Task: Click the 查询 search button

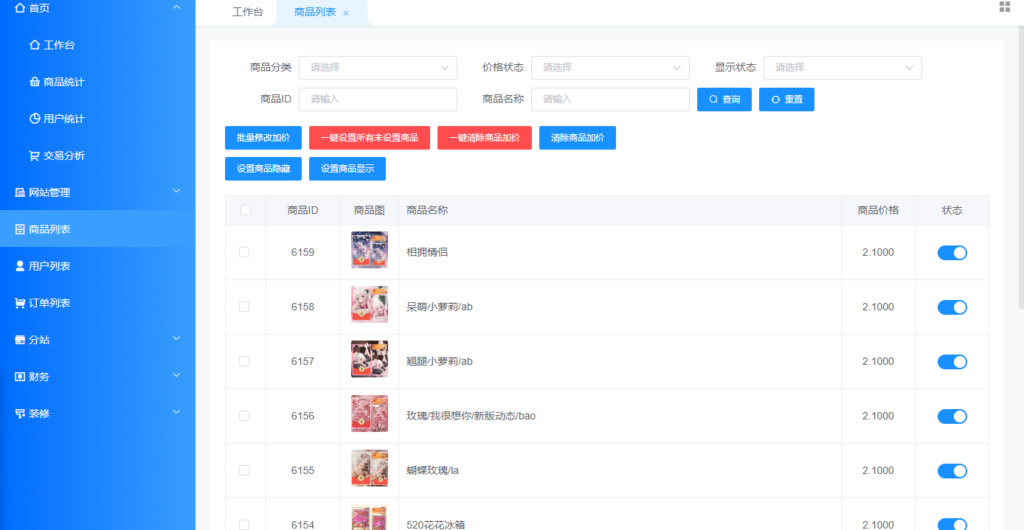Action: [x=724, y=100]
